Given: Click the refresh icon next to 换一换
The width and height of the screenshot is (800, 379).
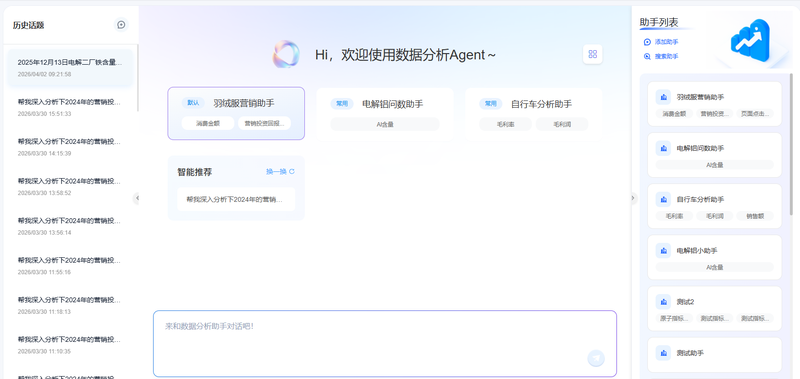Looking at the screenshot, I should (x=292, y=171).
